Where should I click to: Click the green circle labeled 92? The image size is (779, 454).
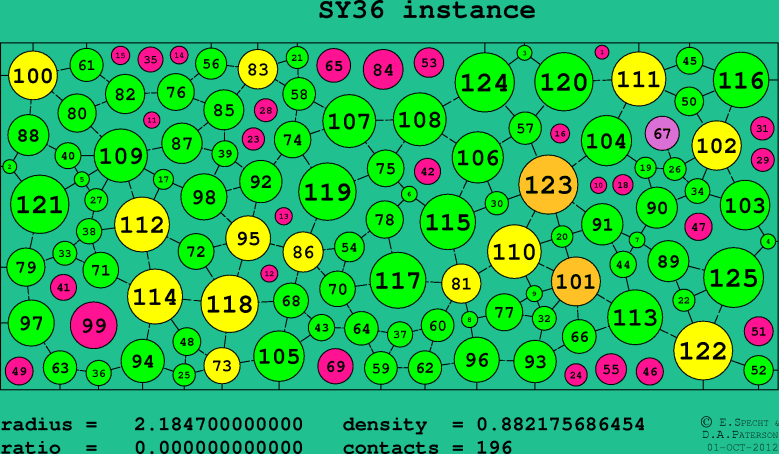click(x=261, y=181)
